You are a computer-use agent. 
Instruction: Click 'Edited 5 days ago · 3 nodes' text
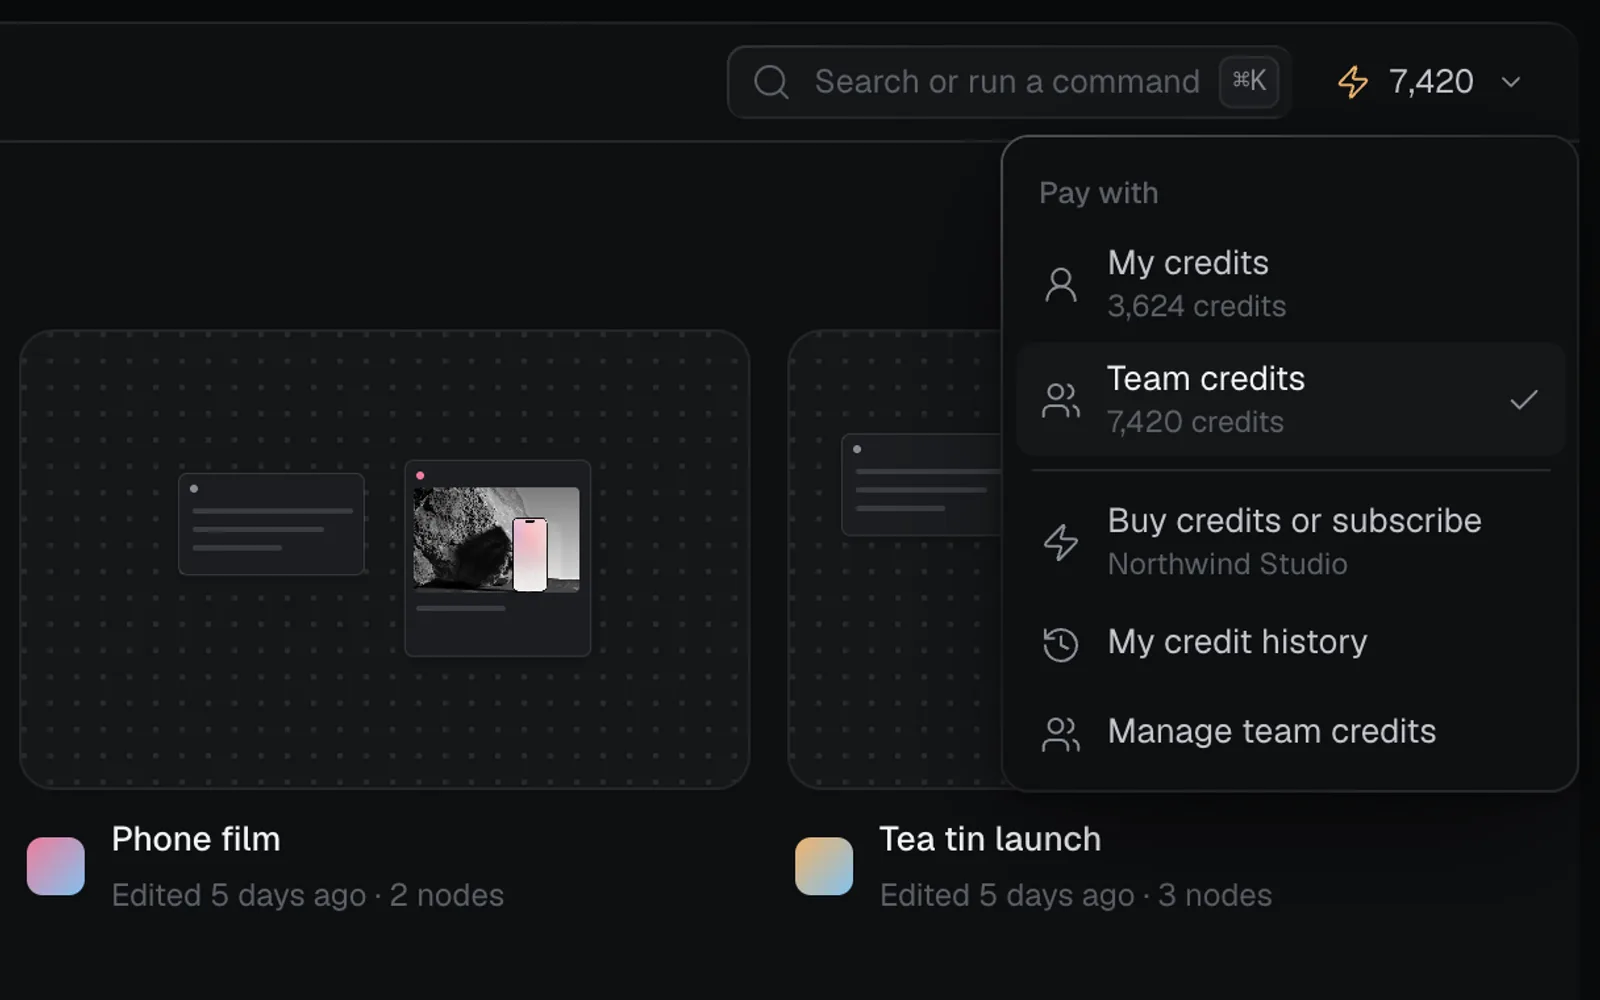coord(1076,895)
